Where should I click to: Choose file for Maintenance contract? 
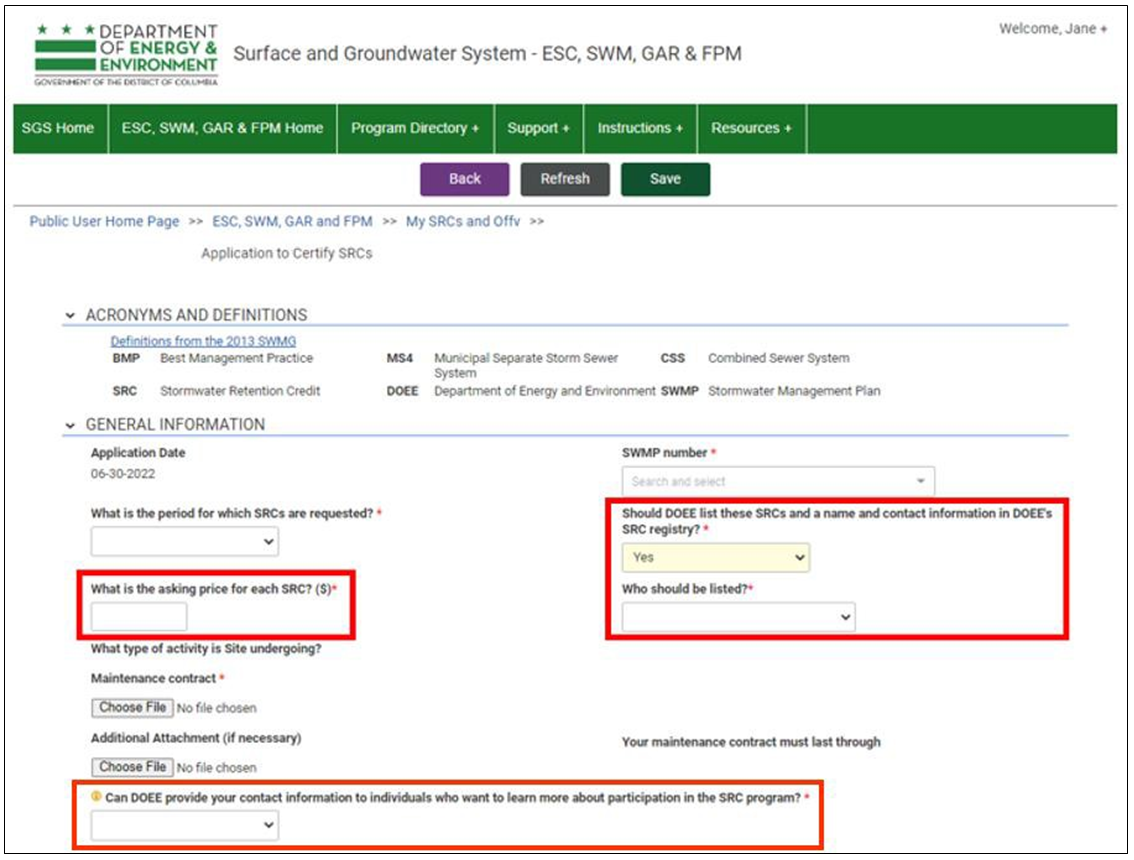[133, 707]
